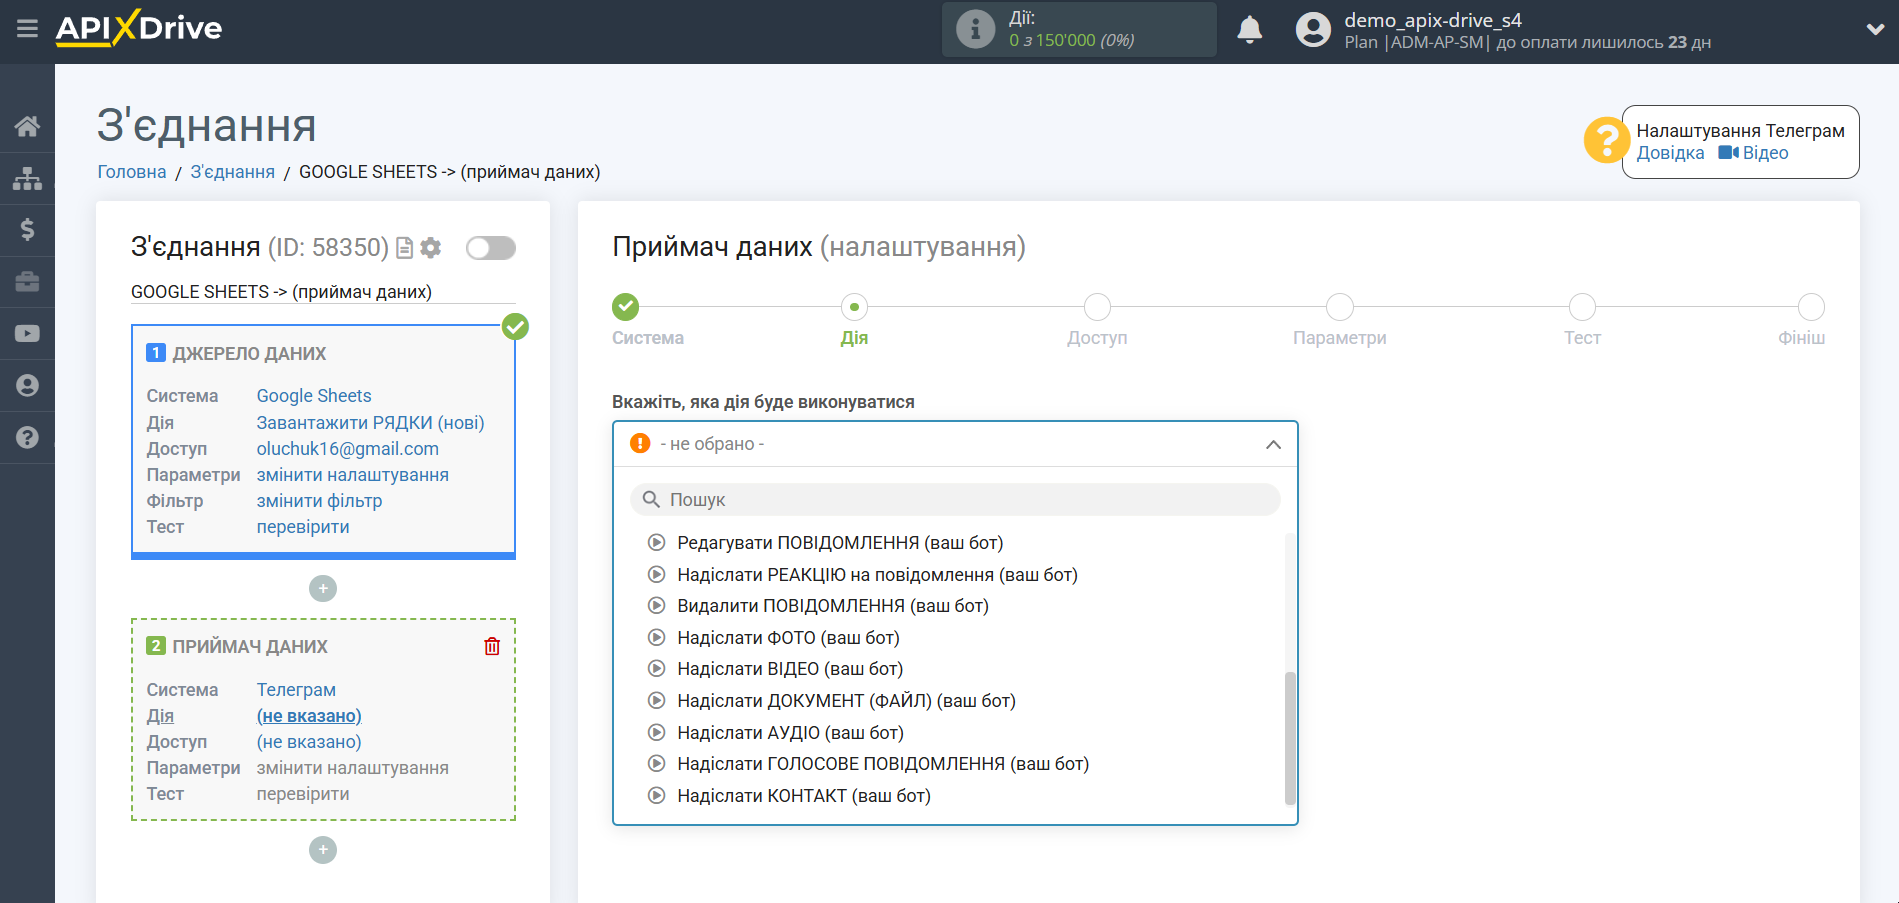This screenshot has height=903, width=1899.
Task: Choose 'Надіслати КОНТАКТ (ваш бот)' option
Action: click(803, 796)
